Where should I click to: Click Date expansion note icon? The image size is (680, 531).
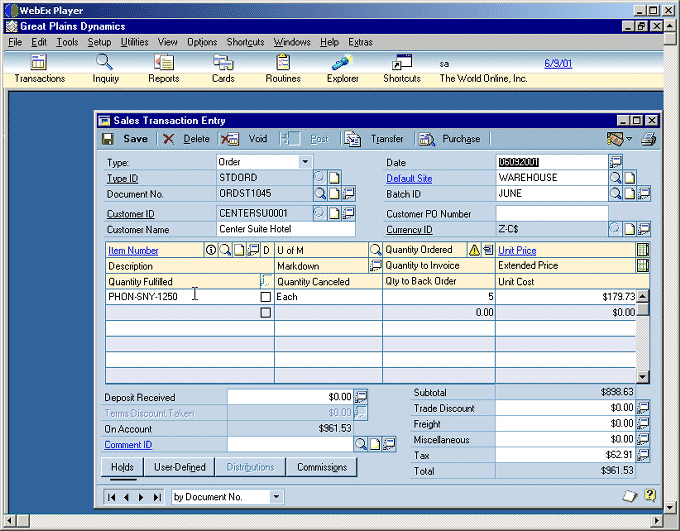pyautogui.click(x=615, y=162)
